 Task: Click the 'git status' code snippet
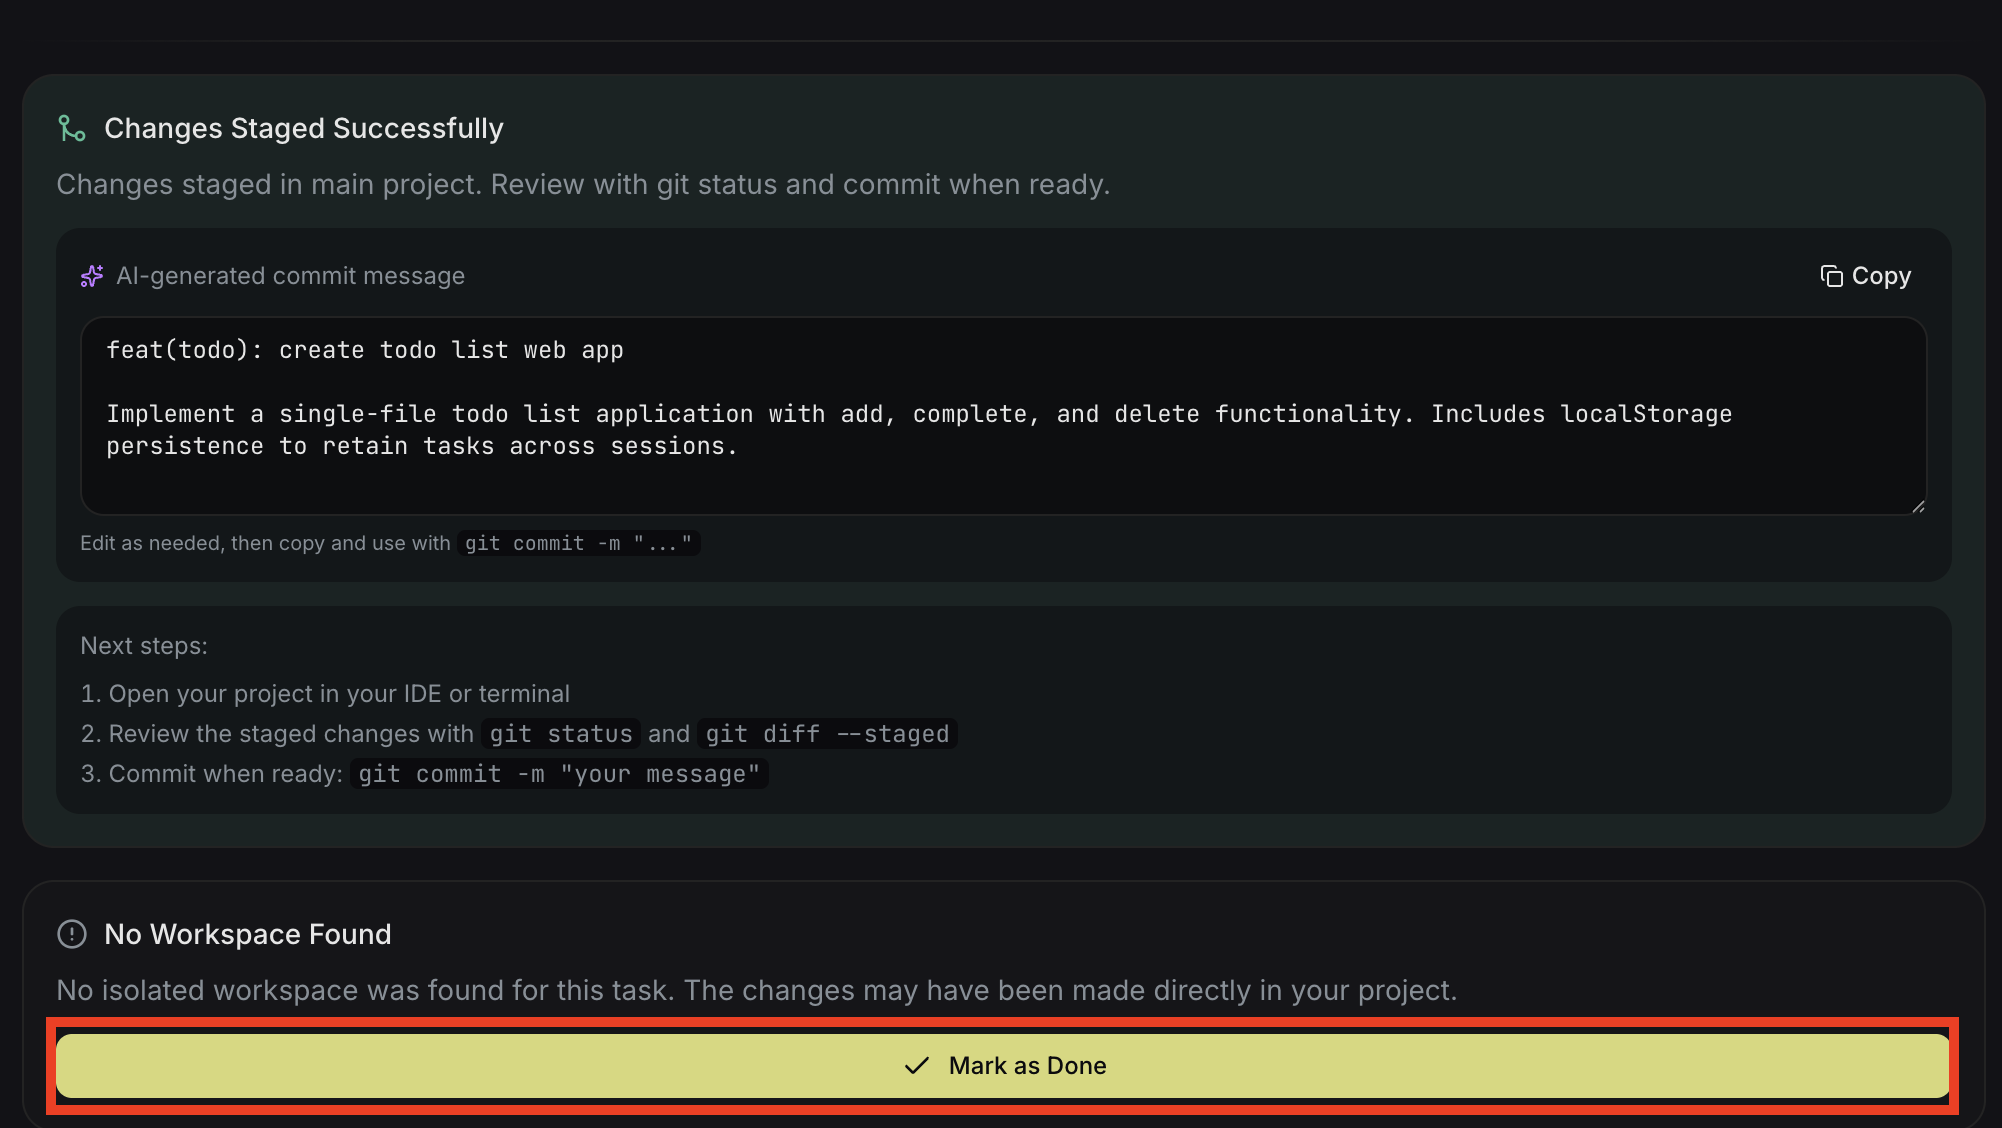[560, 734]
